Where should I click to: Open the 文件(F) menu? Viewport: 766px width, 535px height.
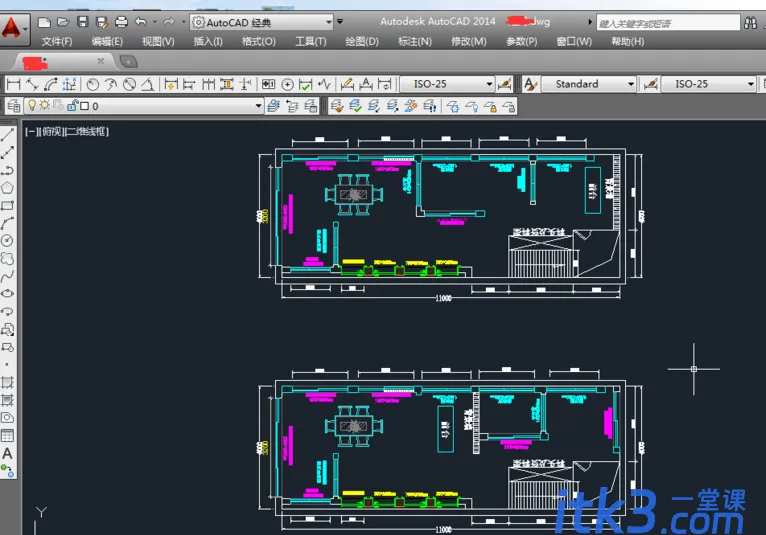[x=57, y=42]
